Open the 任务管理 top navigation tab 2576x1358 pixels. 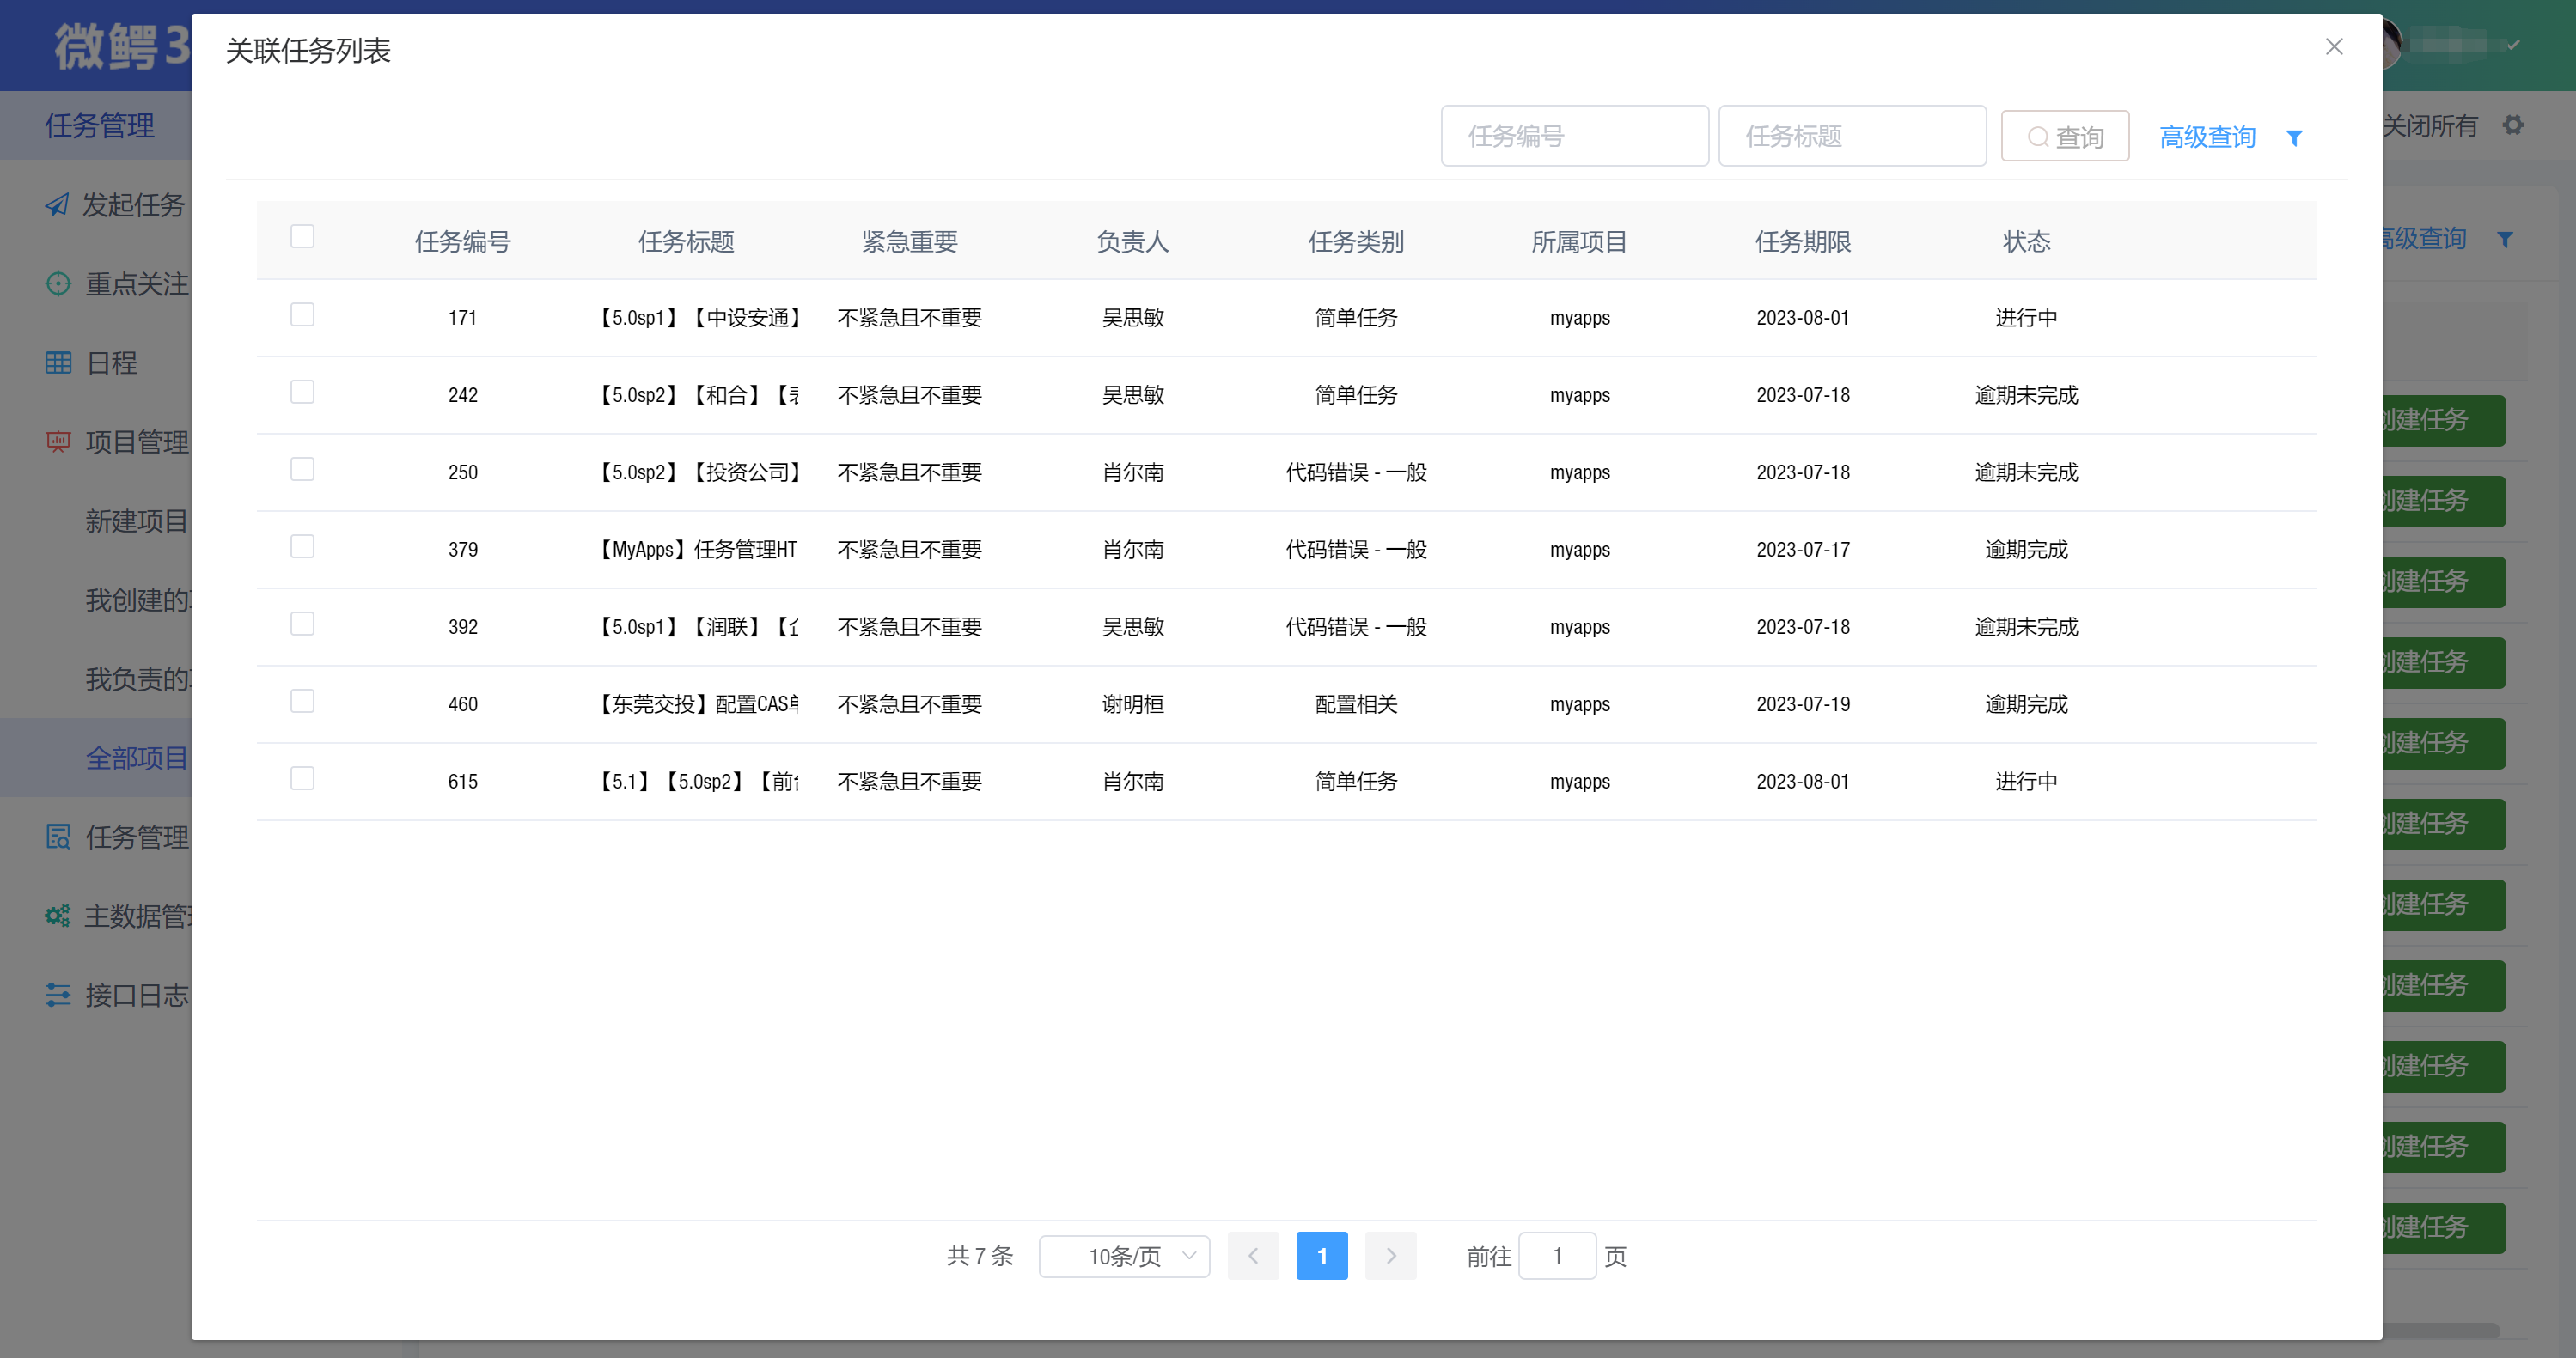[x=99, y=125]
